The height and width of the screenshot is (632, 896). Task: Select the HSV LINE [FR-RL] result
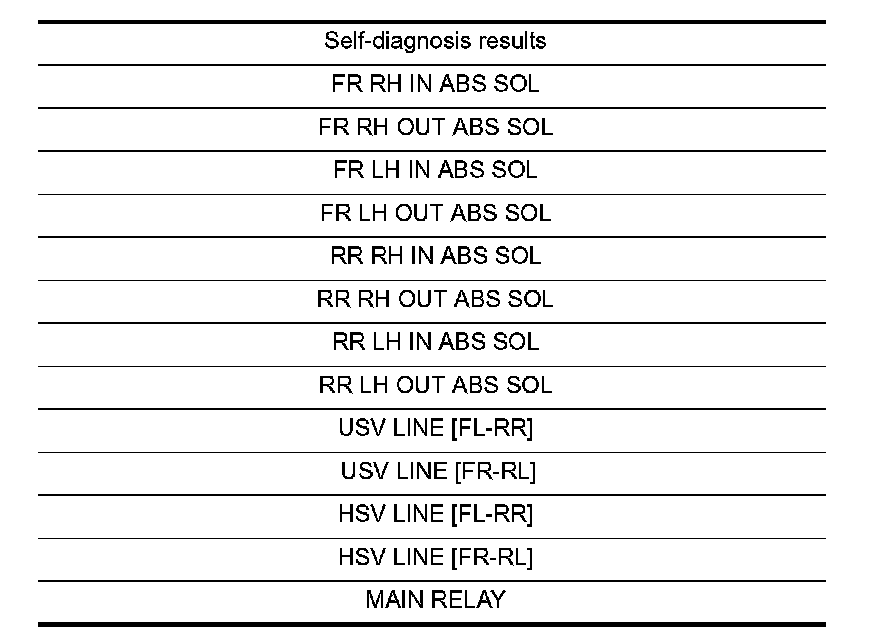pos(435,557)
